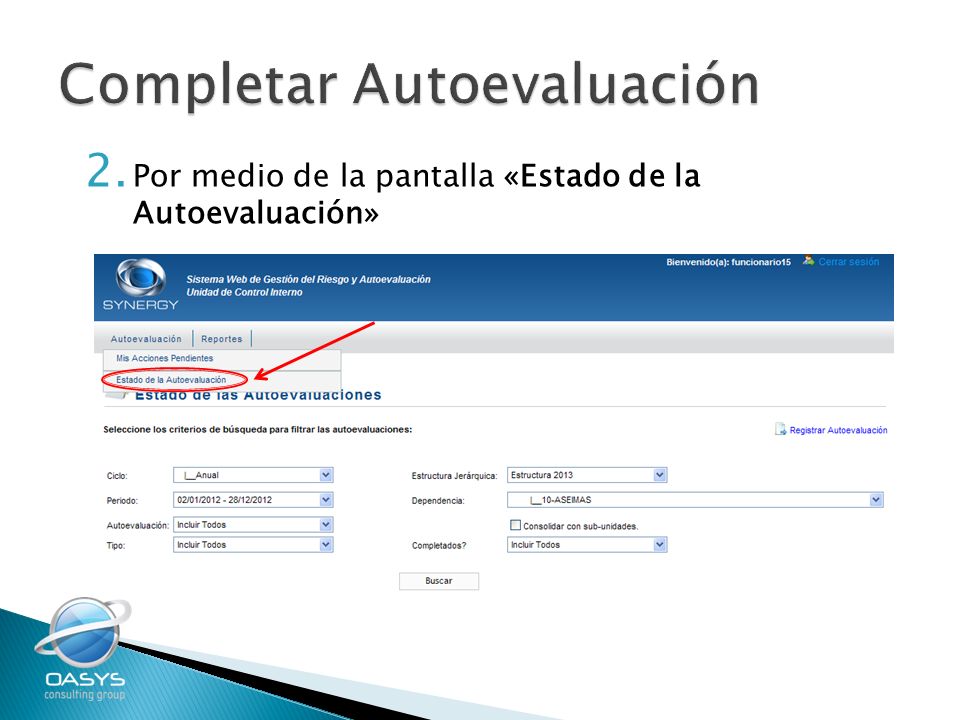Viewport: 960px width, 720px height.
Task: Click the OASYS consulting group logo
Action: pos(83,649)
